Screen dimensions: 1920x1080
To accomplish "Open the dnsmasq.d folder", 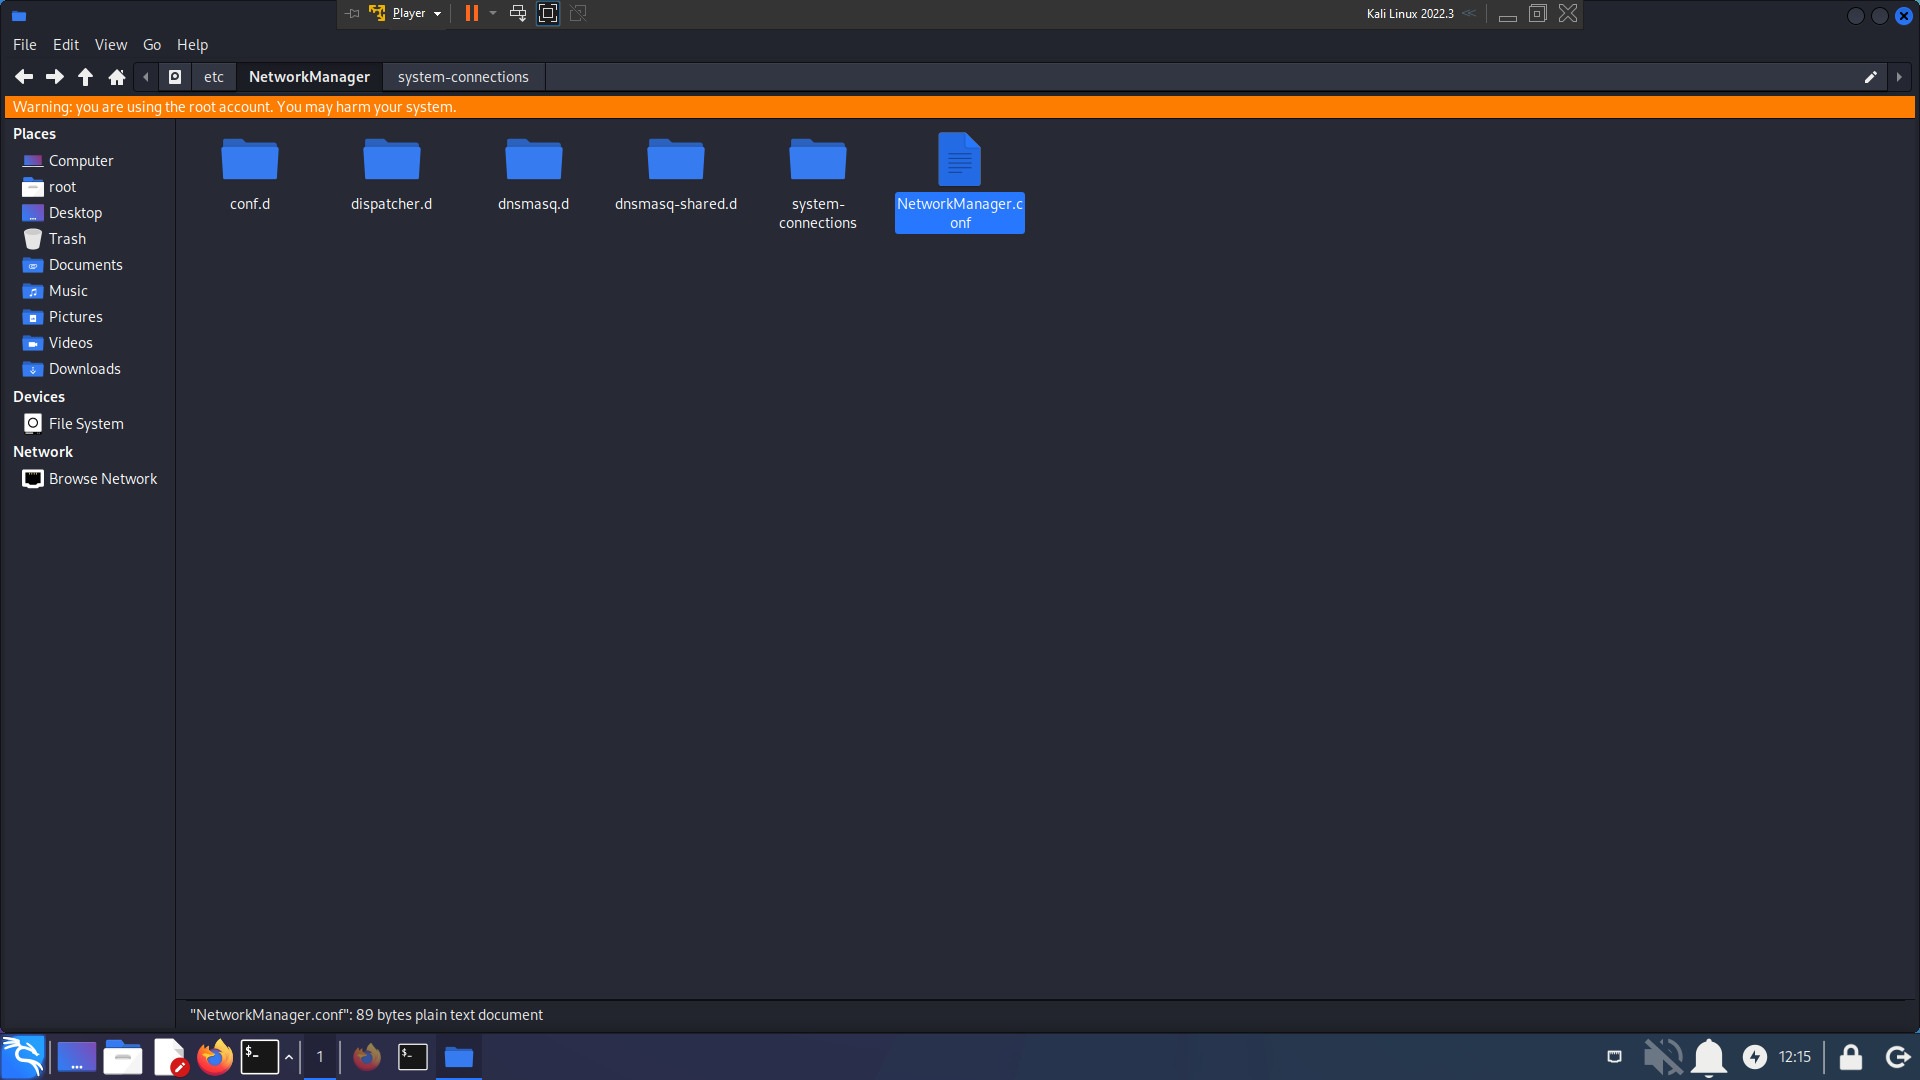I will point(533,160).
